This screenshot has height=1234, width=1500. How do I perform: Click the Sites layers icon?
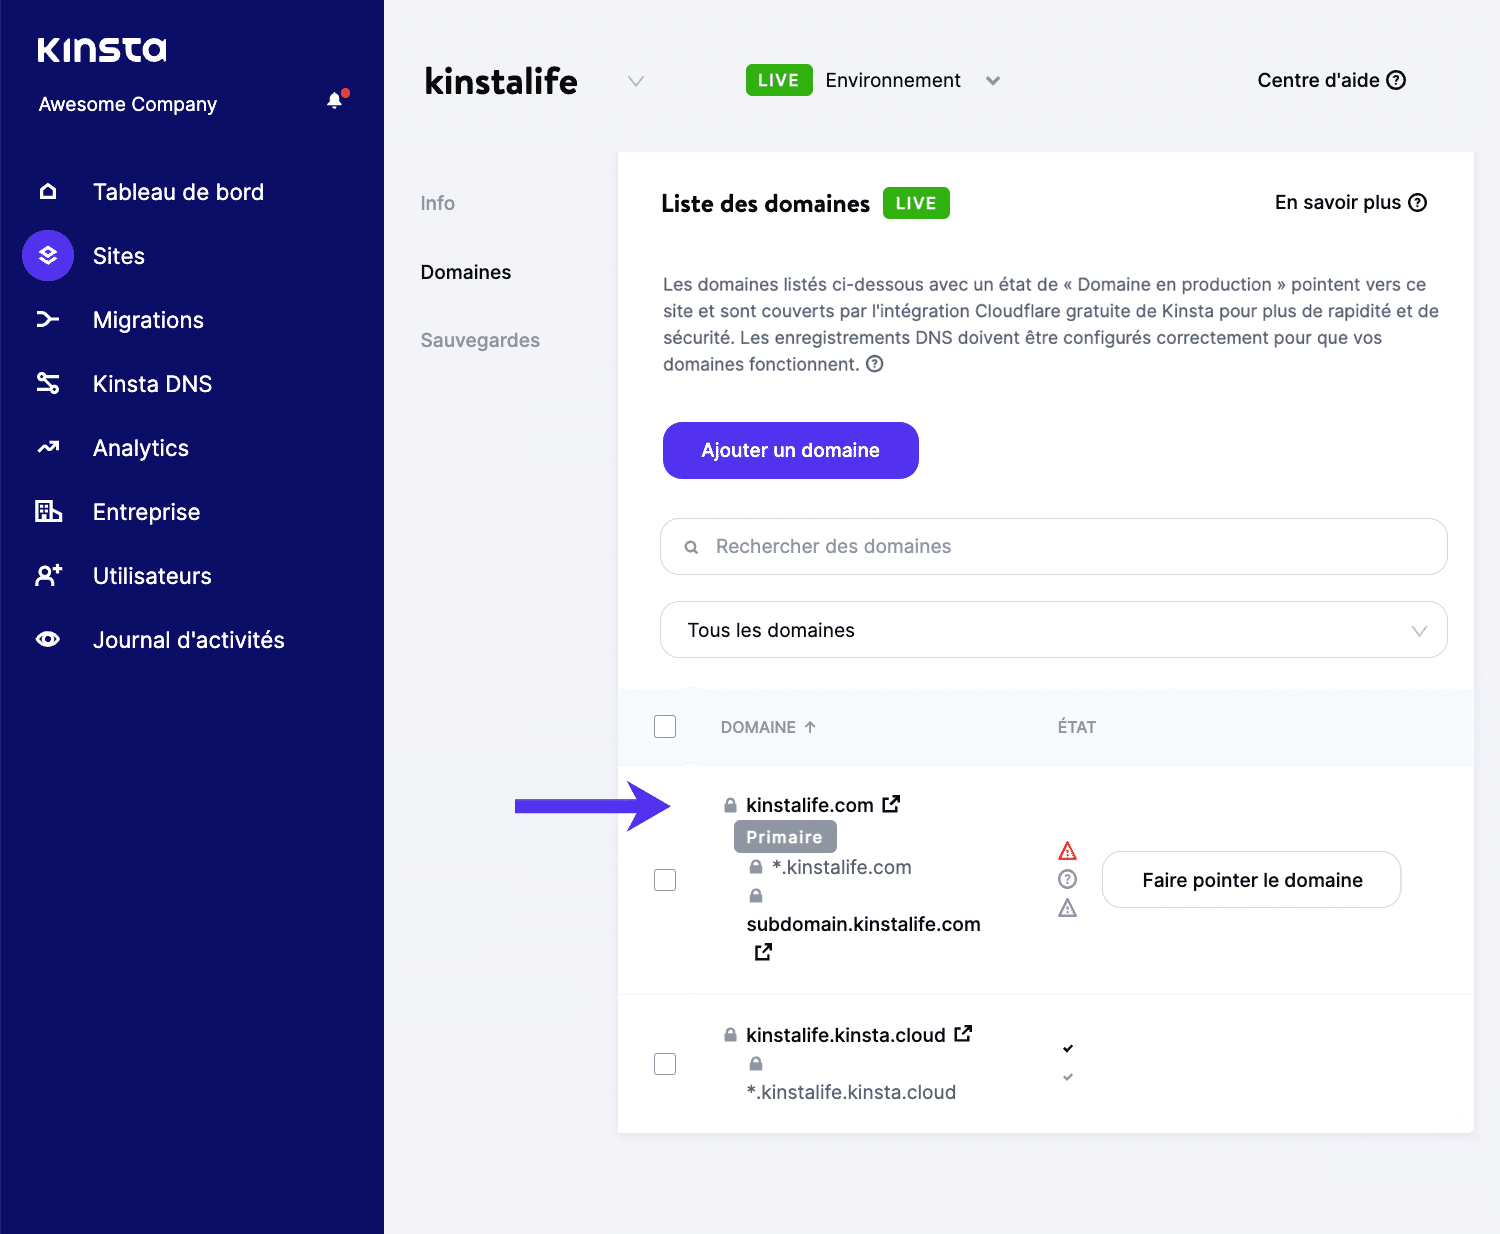47,255
